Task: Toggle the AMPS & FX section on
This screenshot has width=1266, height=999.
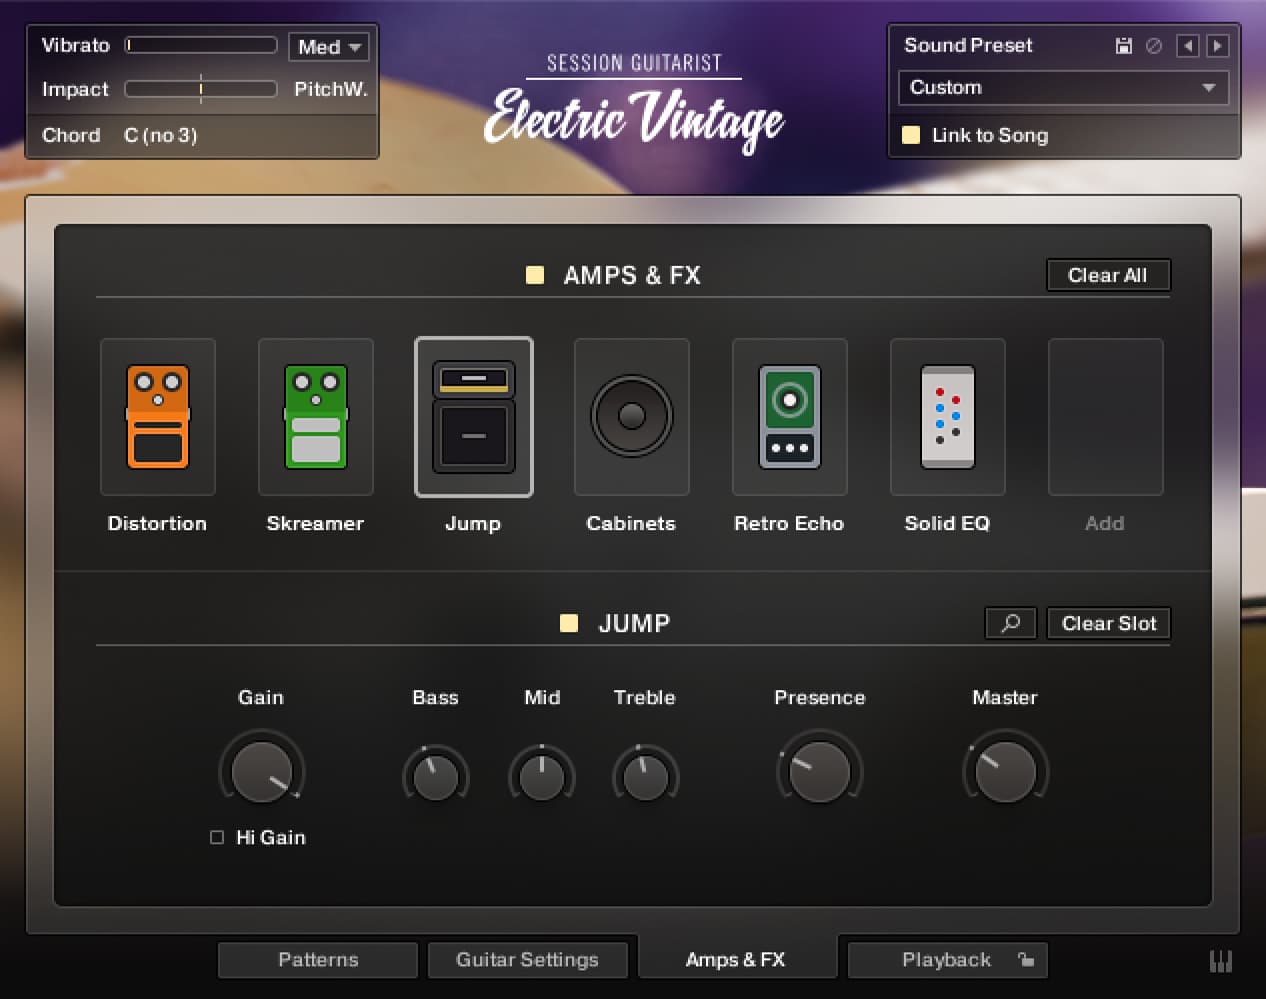Action: (x=534, y=275)
